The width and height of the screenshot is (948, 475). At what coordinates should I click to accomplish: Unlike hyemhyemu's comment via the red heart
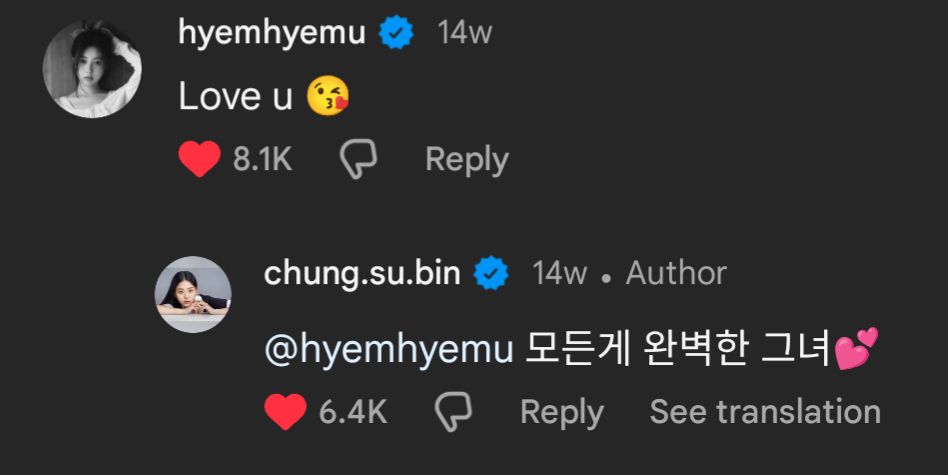pos(200,160)
